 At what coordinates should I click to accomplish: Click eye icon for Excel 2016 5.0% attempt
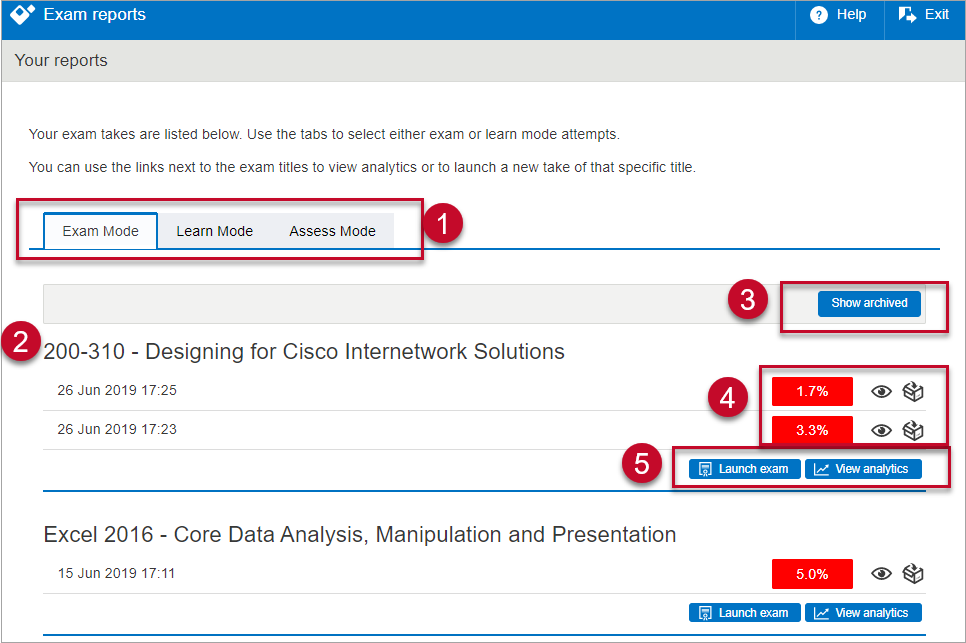click(x=881, y=574)
